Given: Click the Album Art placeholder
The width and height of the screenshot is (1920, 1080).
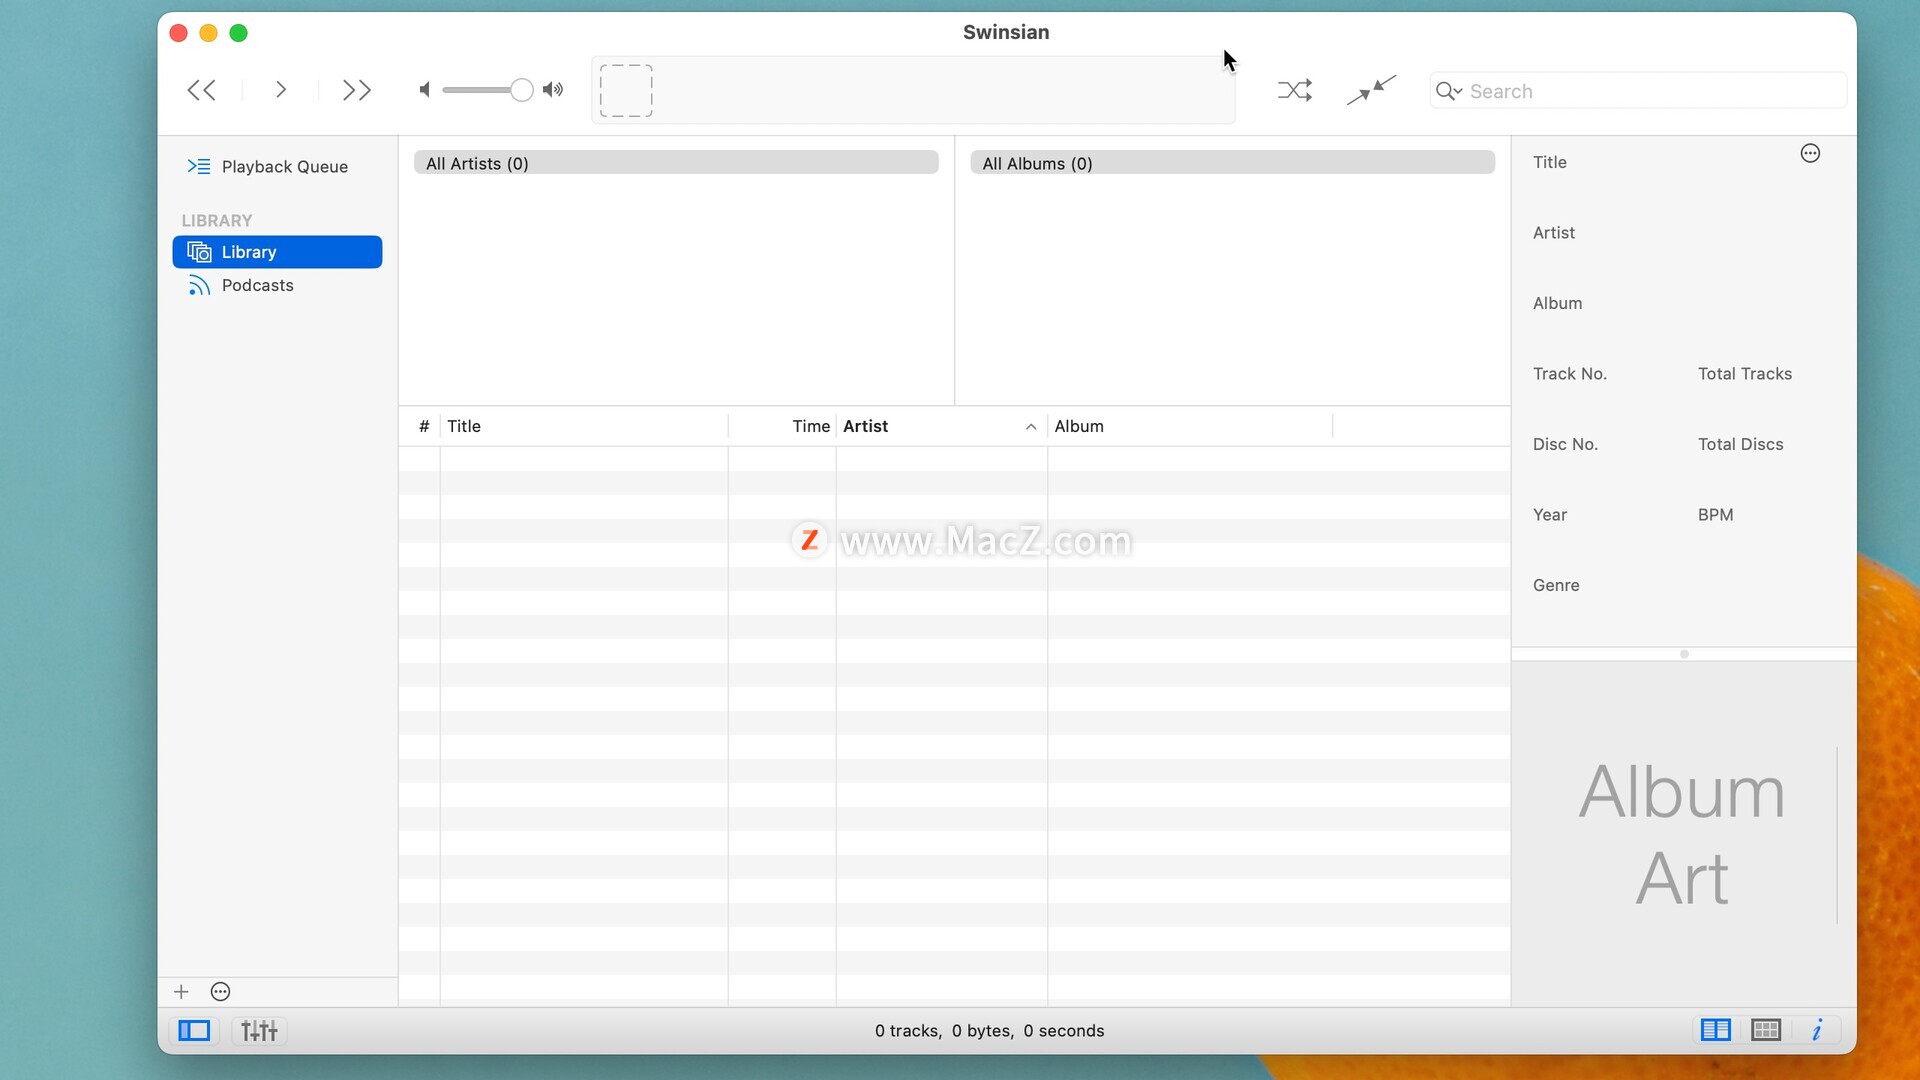Looking at the screenshot, I should click(1682, 834).
